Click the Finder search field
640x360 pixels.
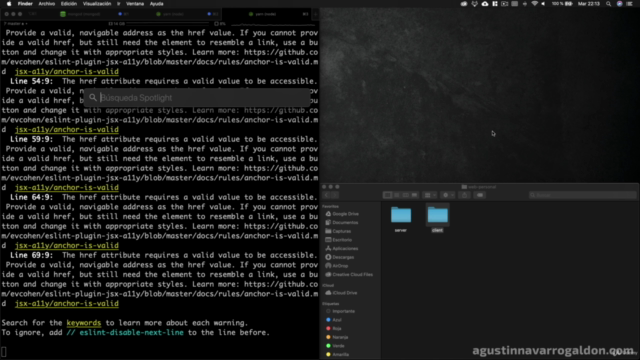582,195
